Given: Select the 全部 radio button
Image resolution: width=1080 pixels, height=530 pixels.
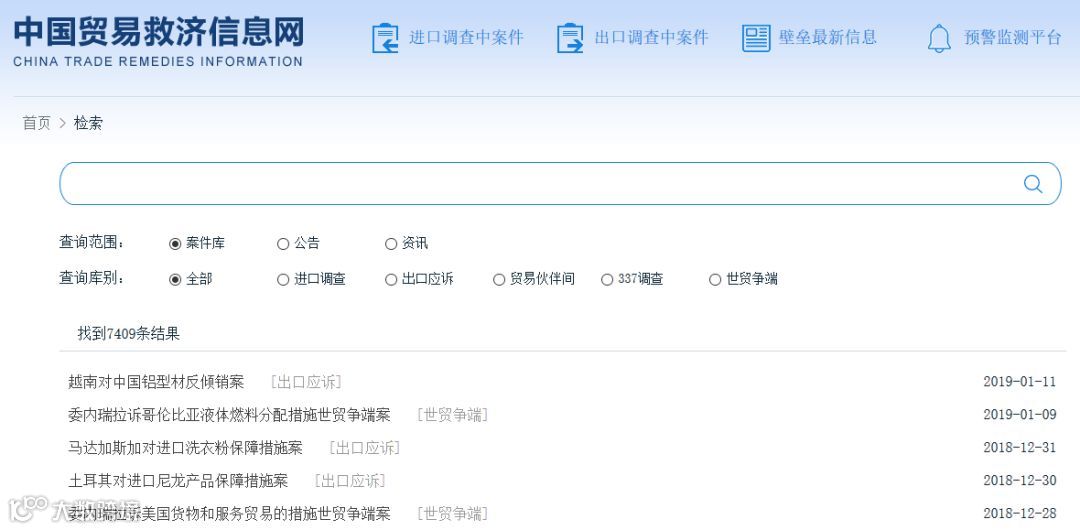Looking at the screenshot, I should coord(175,280).
